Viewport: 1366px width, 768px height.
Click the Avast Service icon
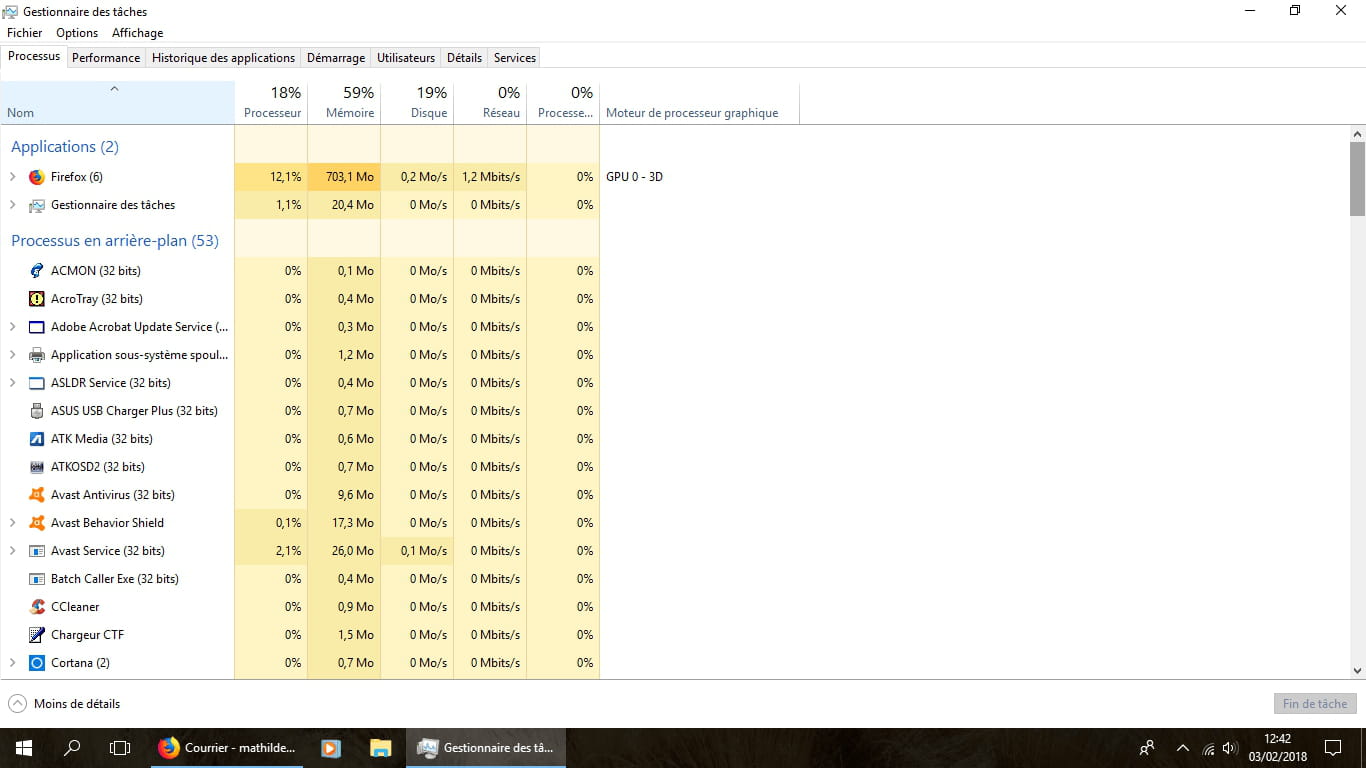click(x=37, y=551)
